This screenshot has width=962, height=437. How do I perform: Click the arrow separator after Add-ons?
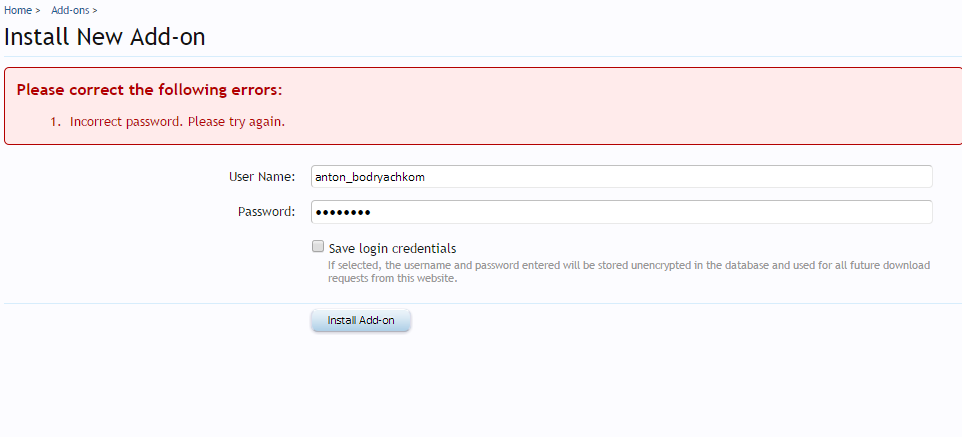(x=95, y=10)
